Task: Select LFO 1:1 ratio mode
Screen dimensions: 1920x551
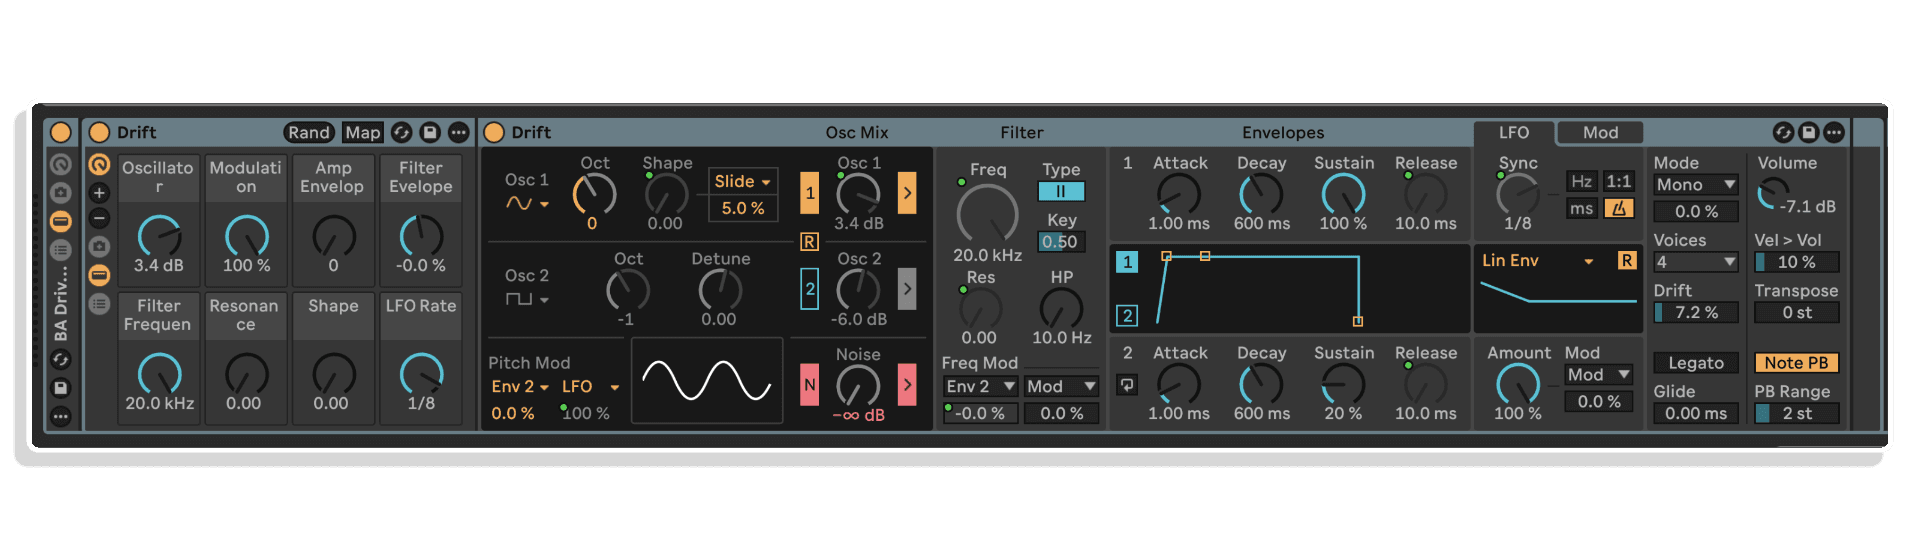Action: (x=1619, y=181)
